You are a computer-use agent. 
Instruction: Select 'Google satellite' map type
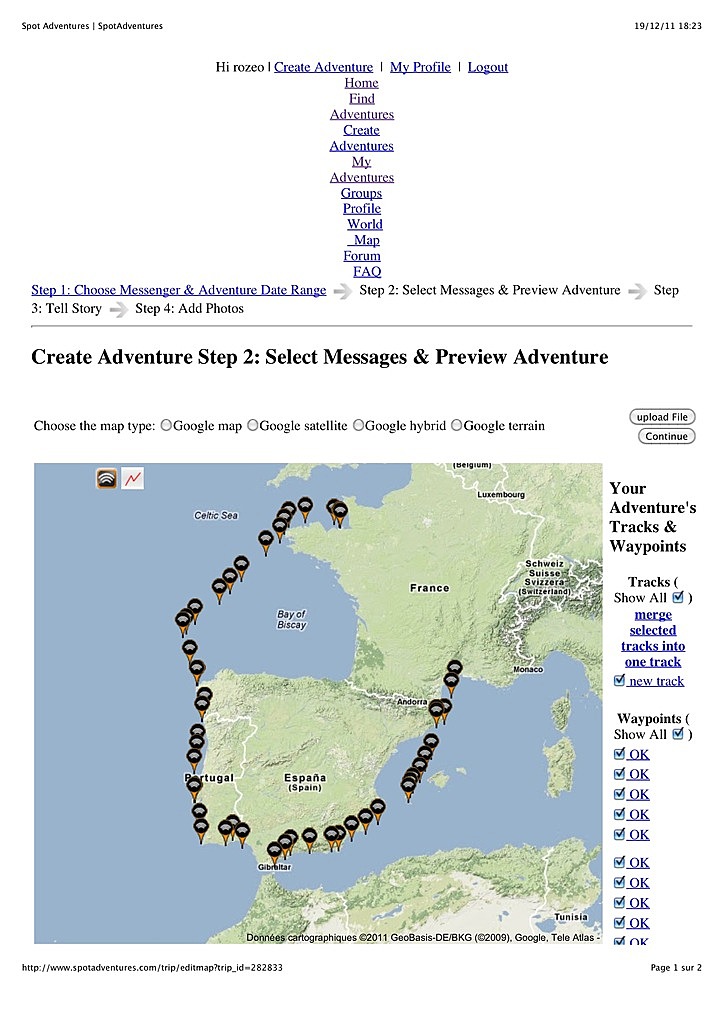click(x=253, y=425)
